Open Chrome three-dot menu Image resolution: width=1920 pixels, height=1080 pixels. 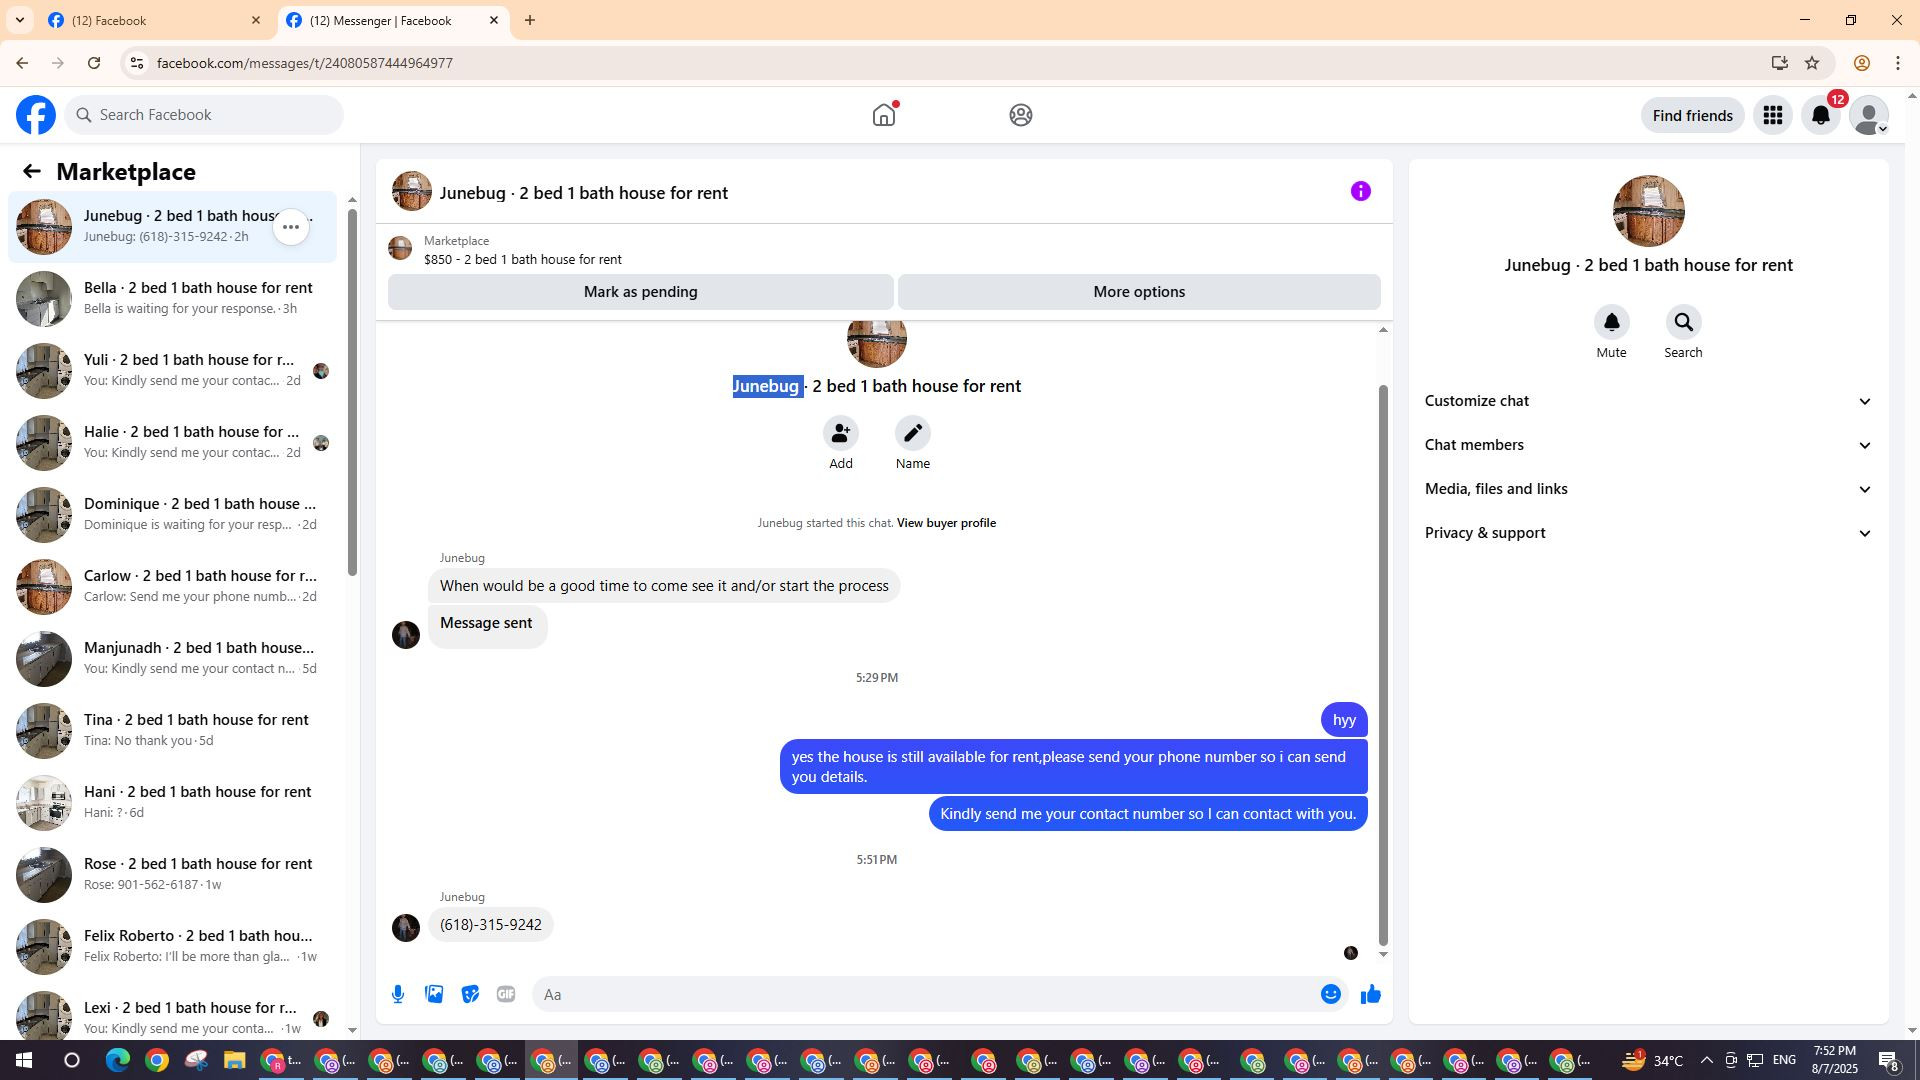pos(1898,63)
